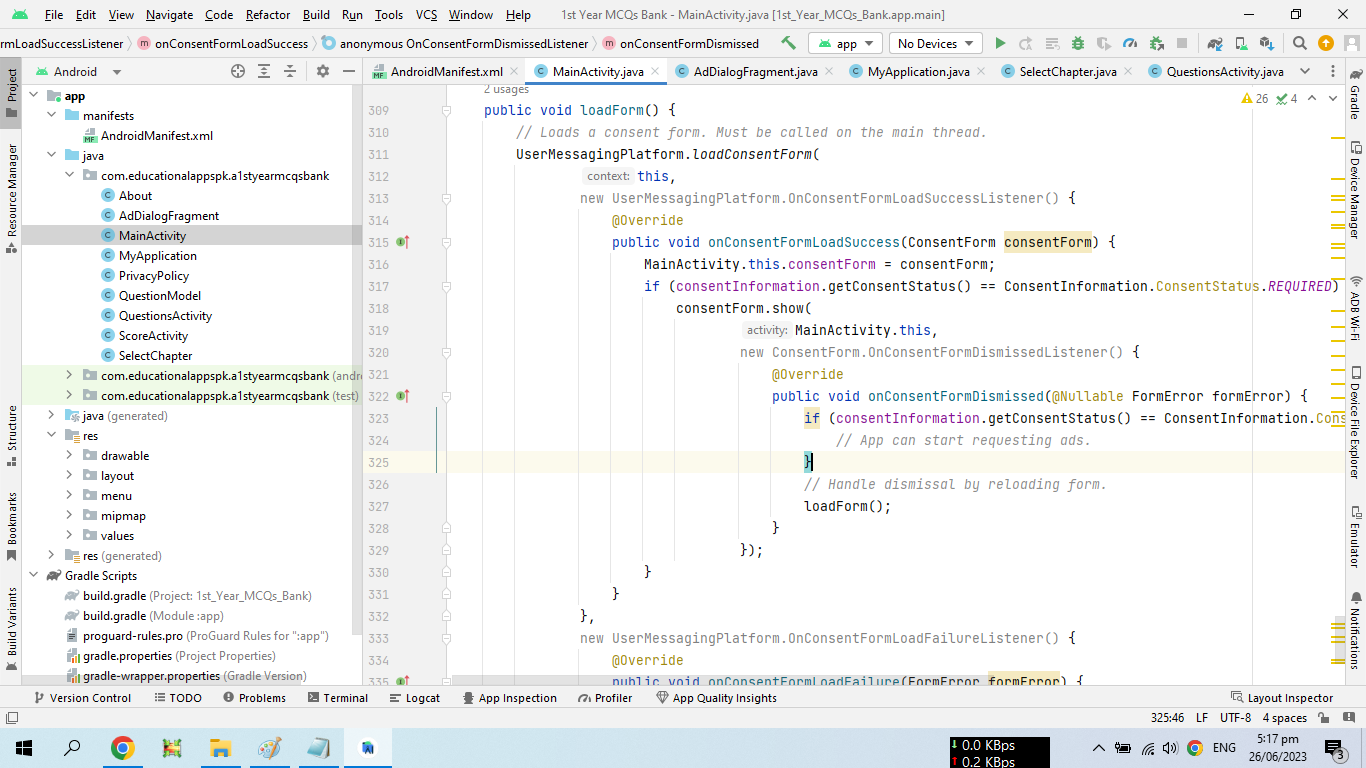The width and height of the screenshot is (1366, 768).
Task: Click the orange IDE update arrow icon
Action: tap(1326, 43)
